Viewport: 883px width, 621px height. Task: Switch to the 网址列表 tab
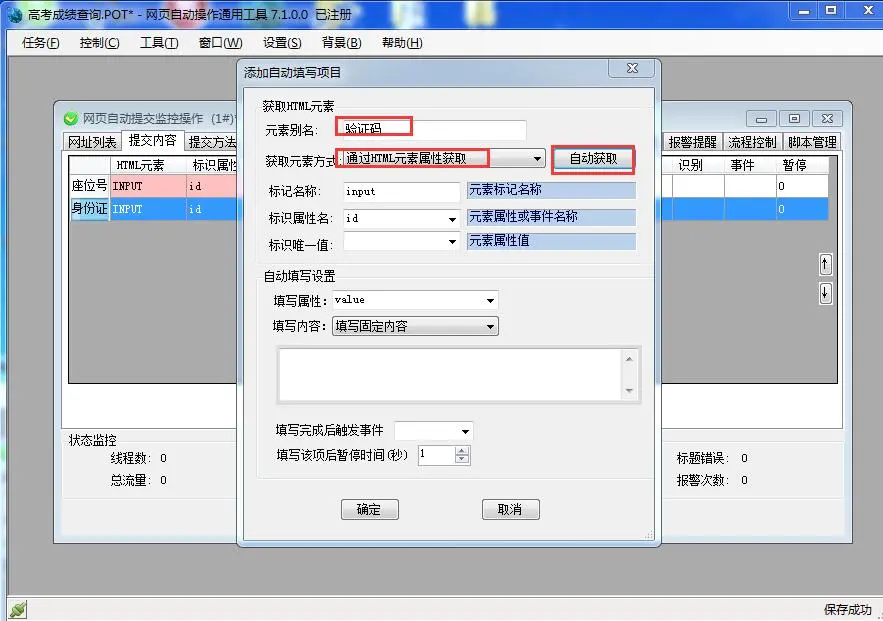(x=91, y=142)
